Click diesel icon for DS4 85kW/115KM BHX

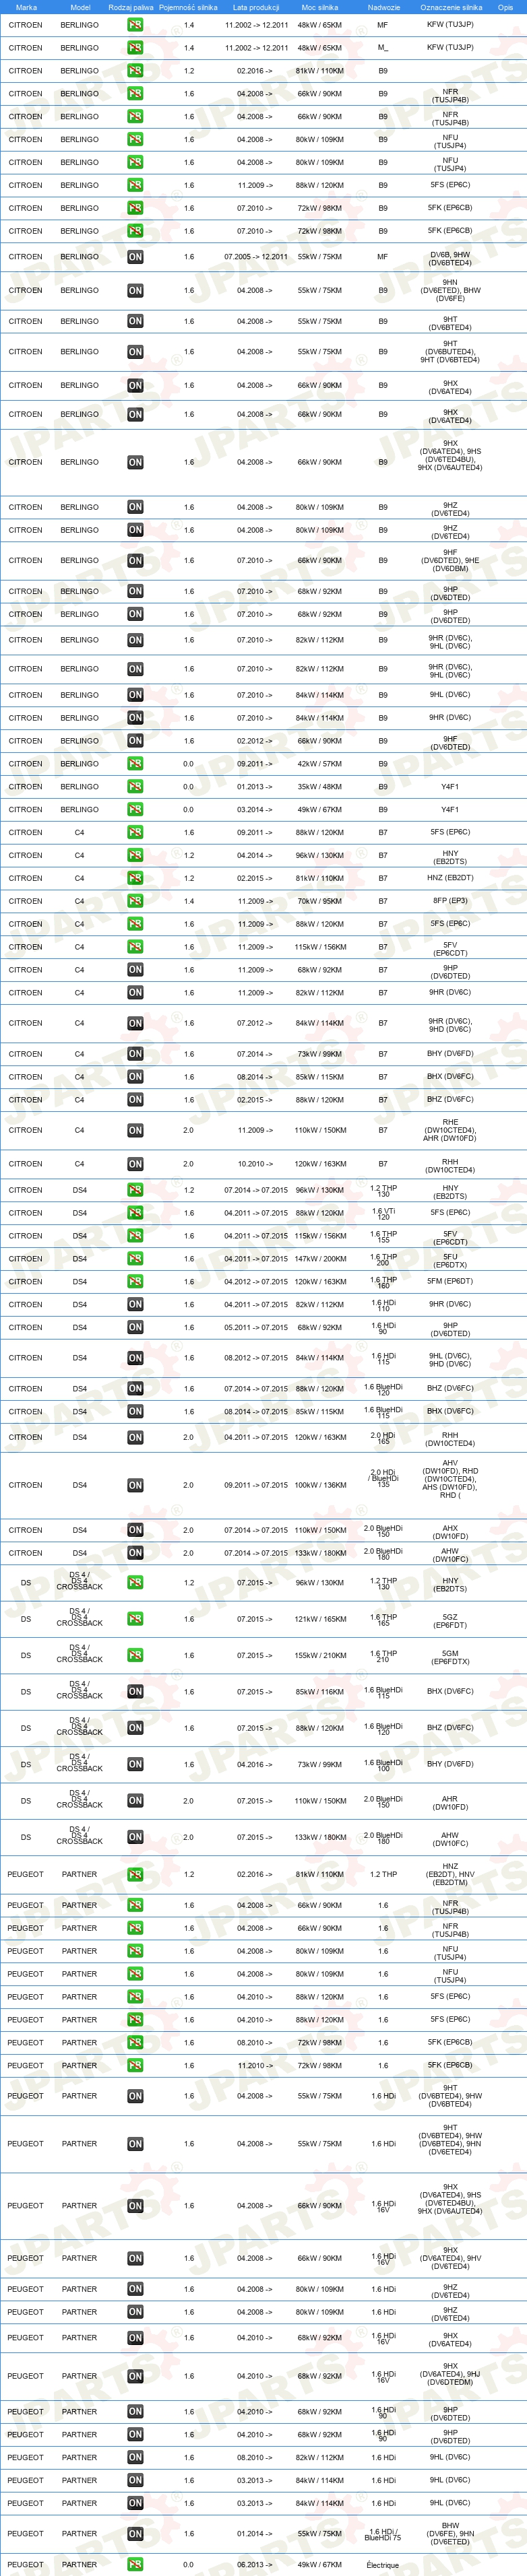tap(135, 1412)
